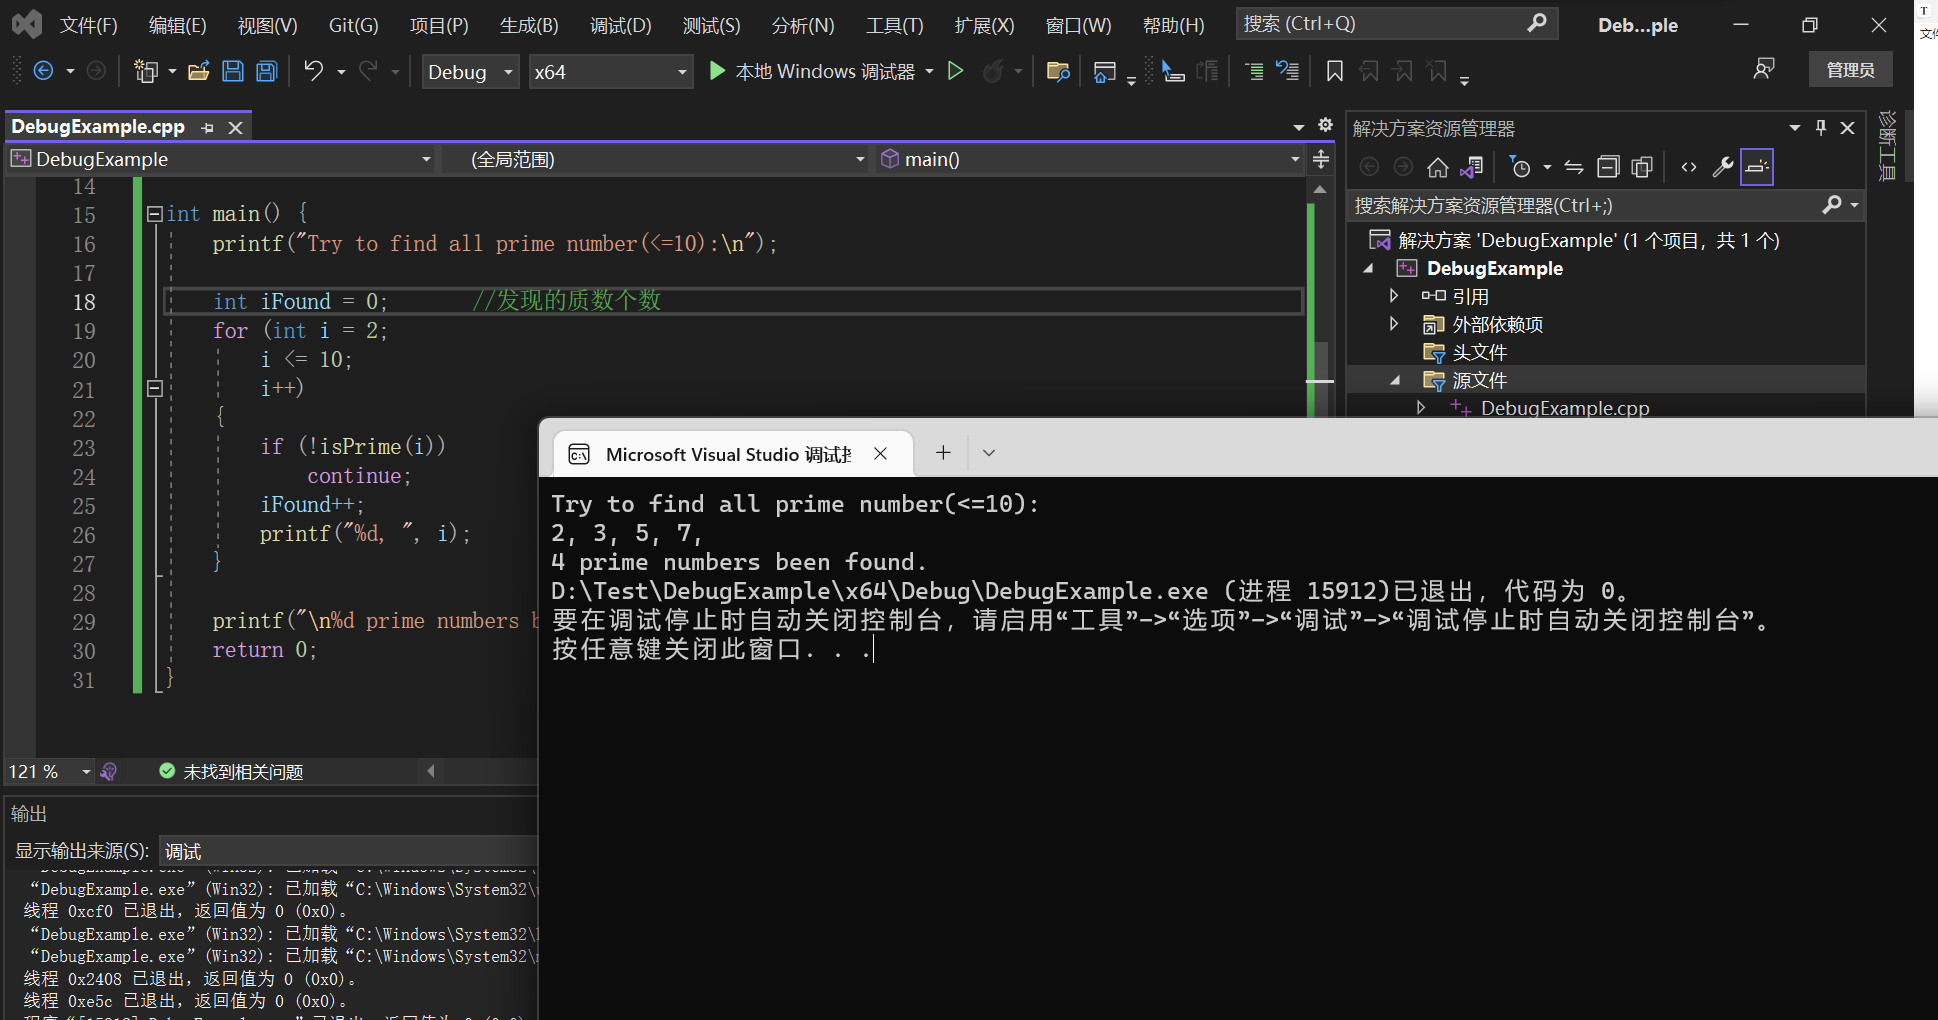Viewport: 1938px width, 1020px height.
Task: Switch views using the Solution Explorer views icon
Action: tap(1472, 167)
